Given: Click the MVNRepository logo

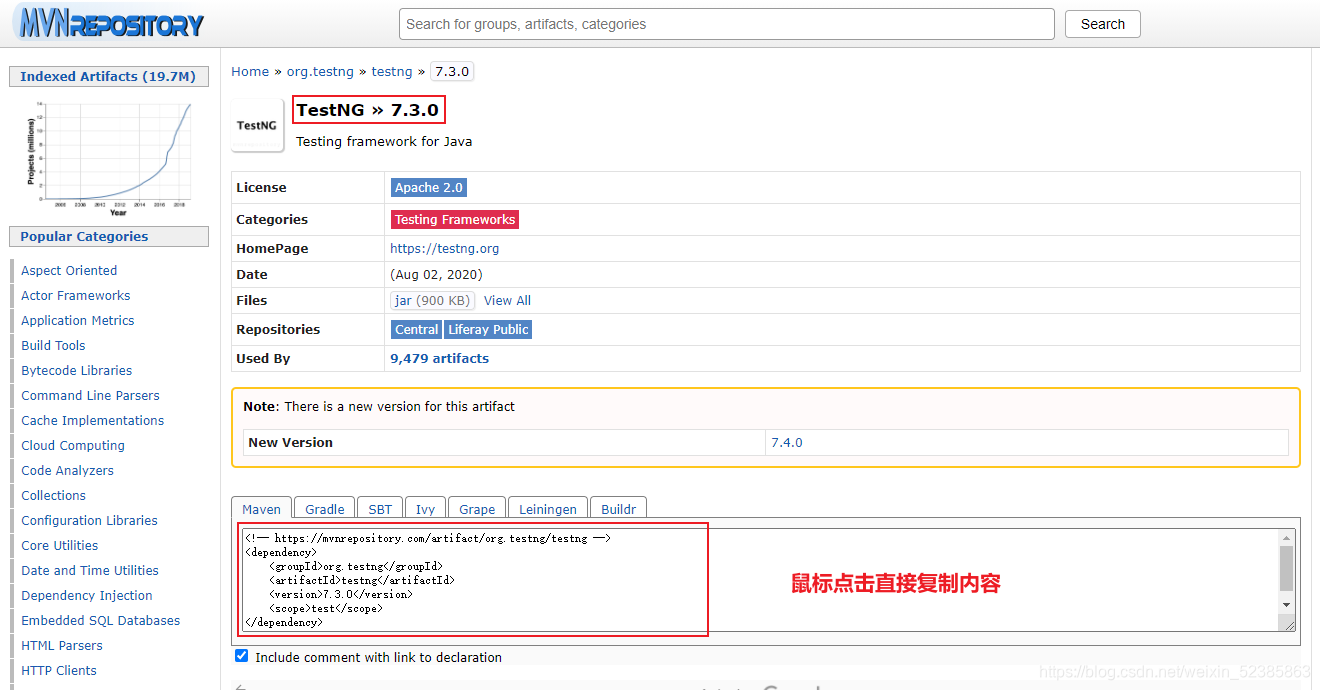Looking at the screenshot, I should tap(109, 24).
